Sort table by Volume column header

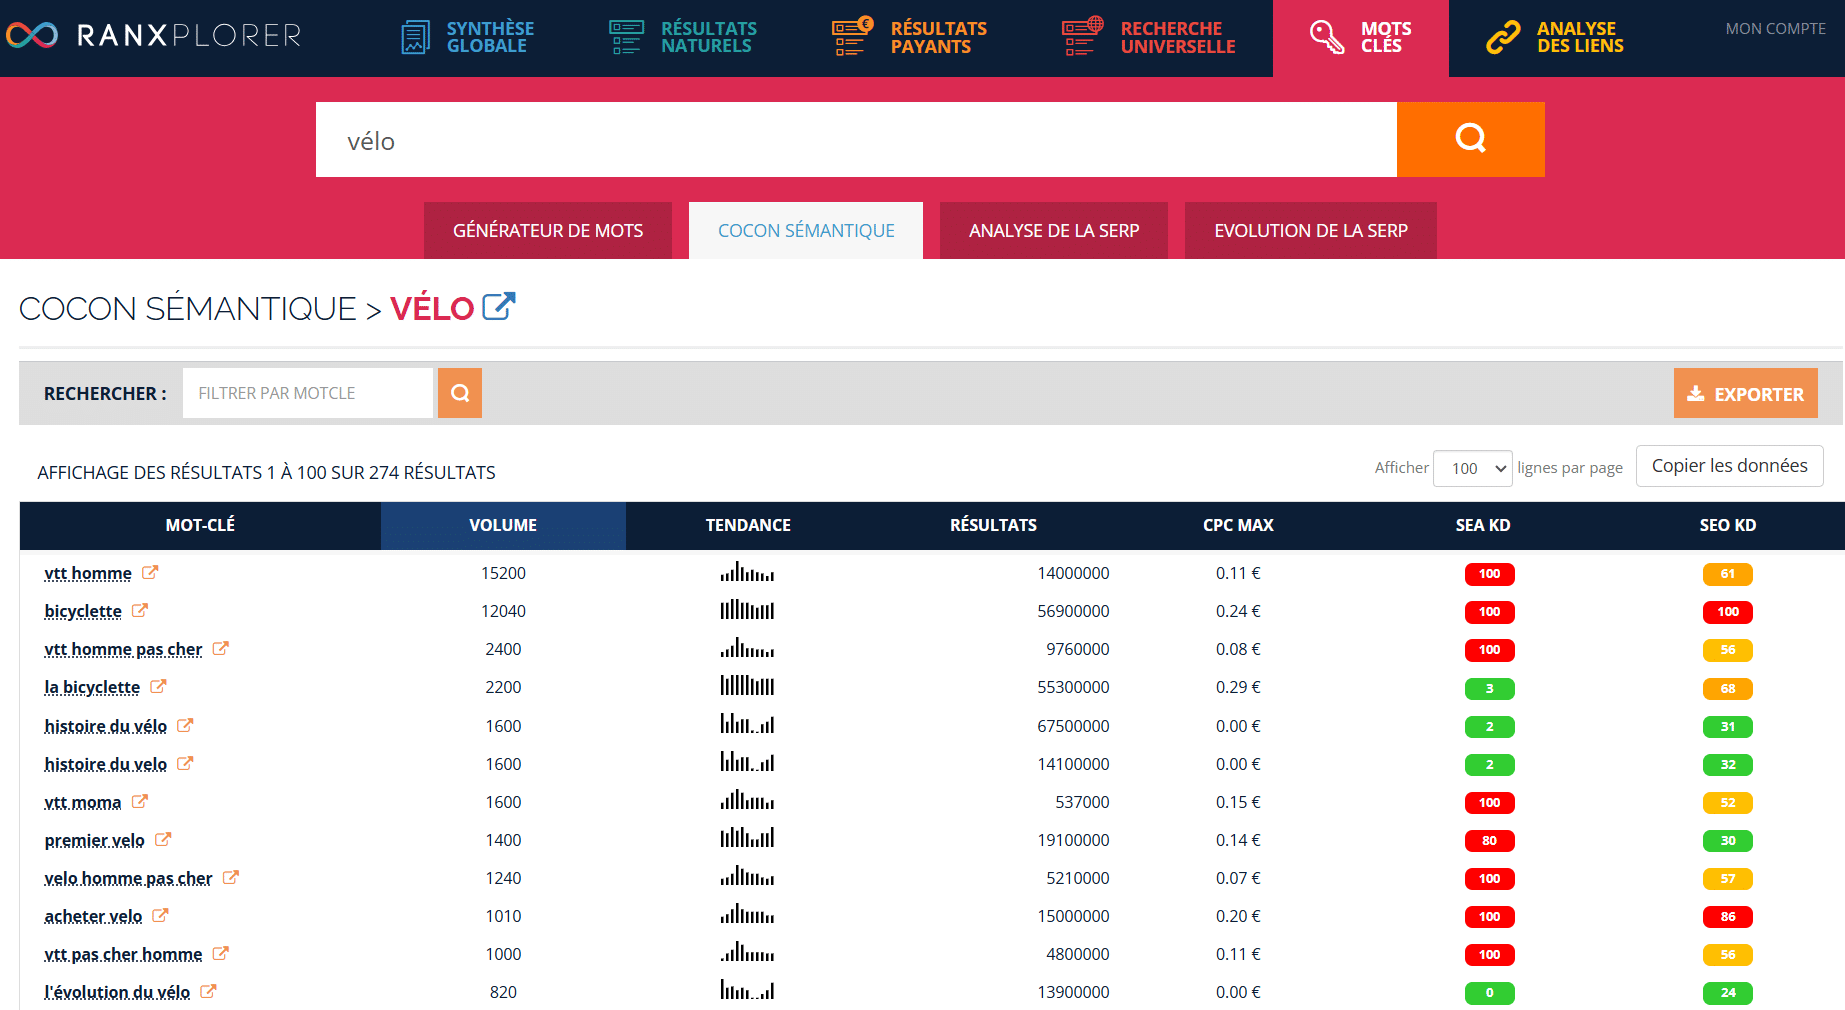click(x=503, y=525)
